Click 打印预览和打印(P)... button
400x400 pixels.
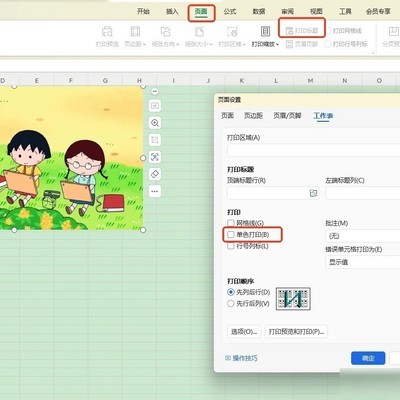click(x=296, y=332)
